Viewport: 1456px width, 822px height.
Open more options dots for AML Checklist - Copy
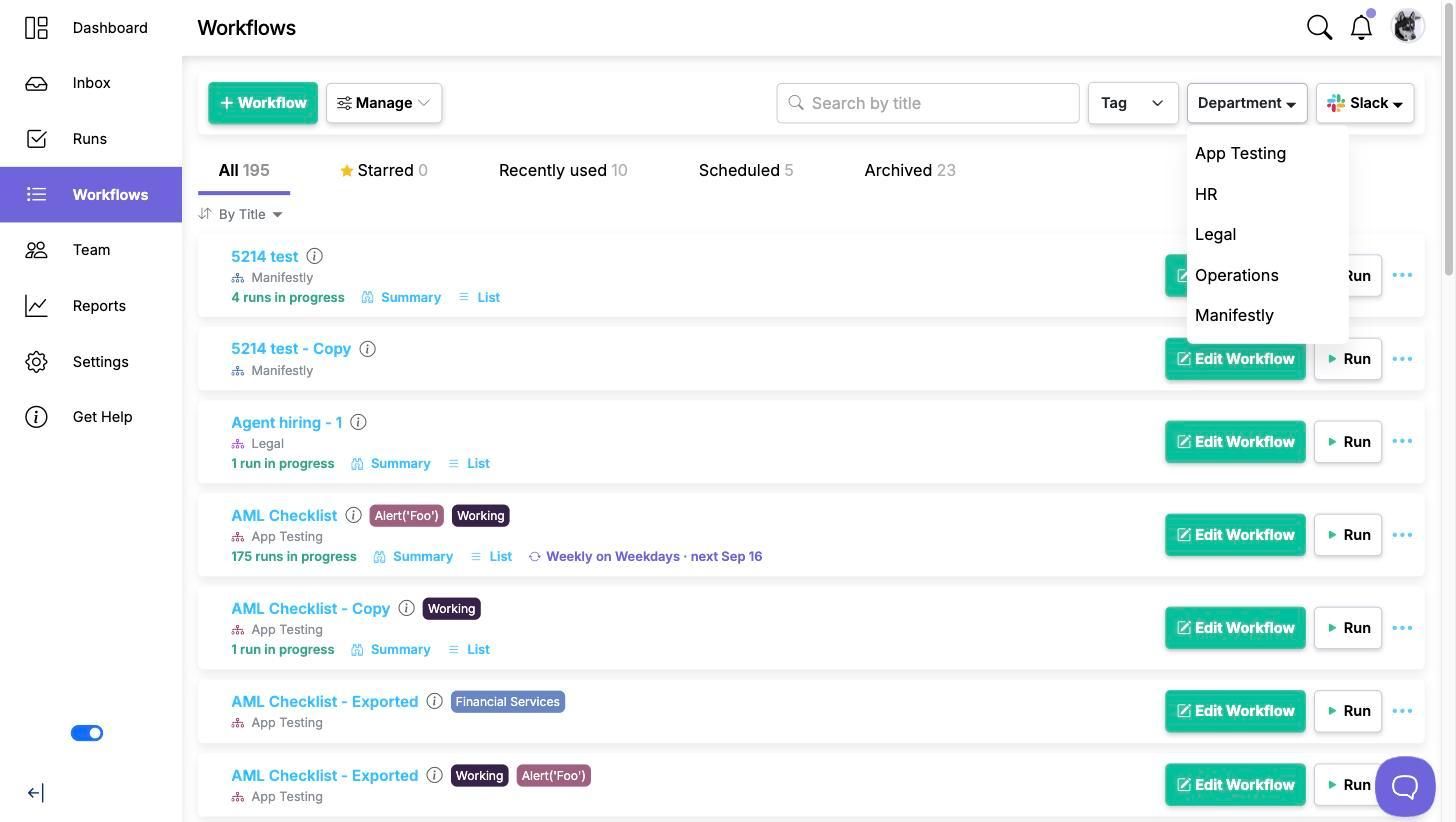tap(1402, 628)
